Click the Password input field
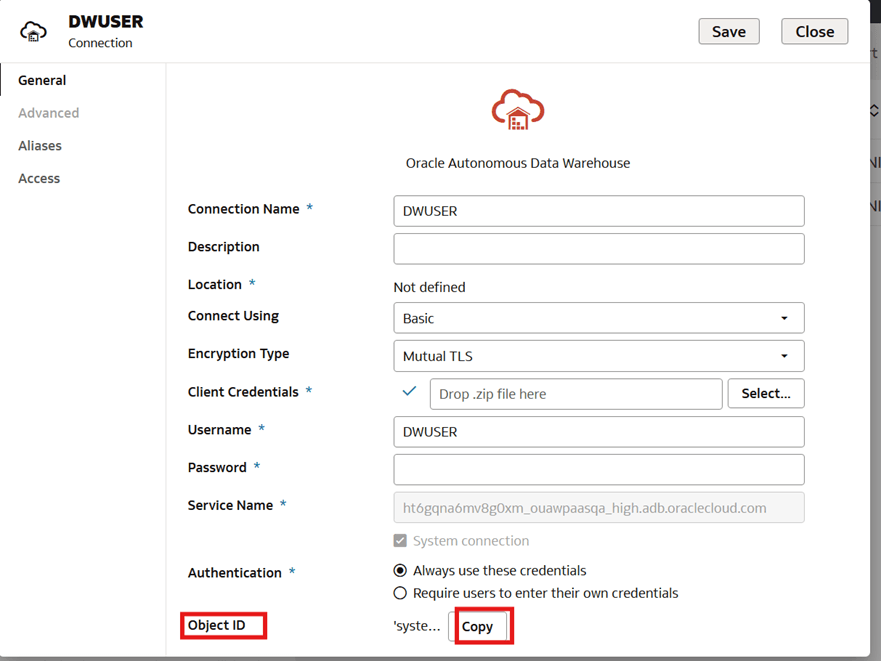 (598, 469)
